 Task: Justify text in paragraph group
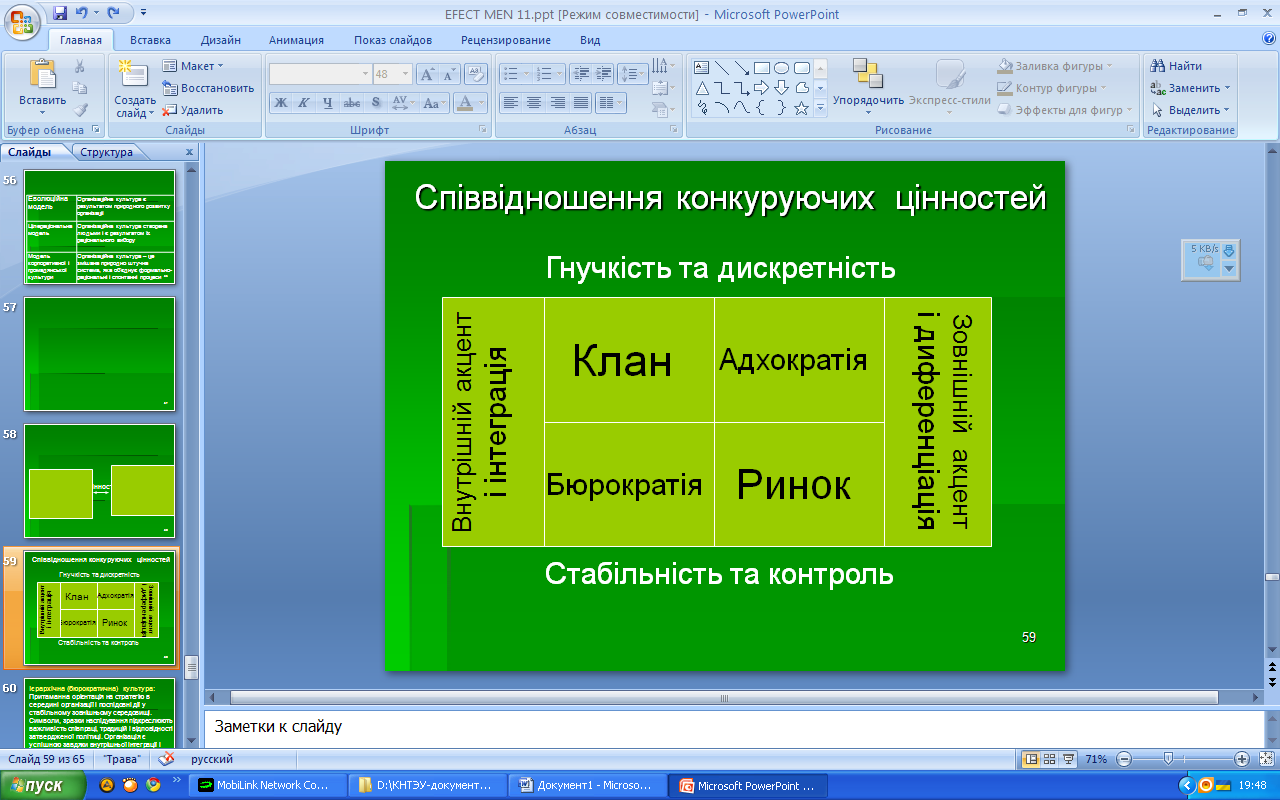[x=581, y=102]
